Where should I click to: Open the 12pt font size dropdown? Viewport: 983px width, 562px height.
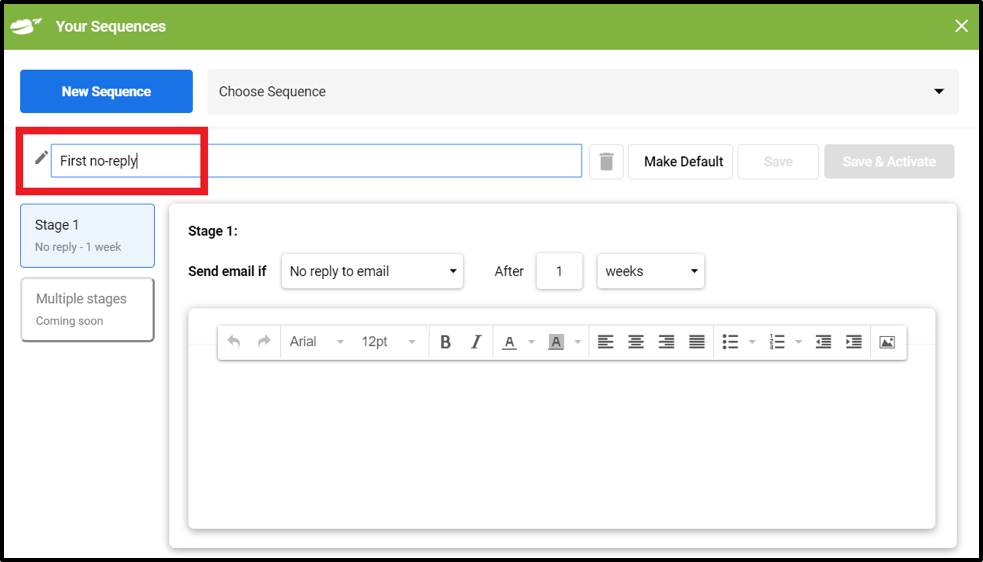pos(388,342)
